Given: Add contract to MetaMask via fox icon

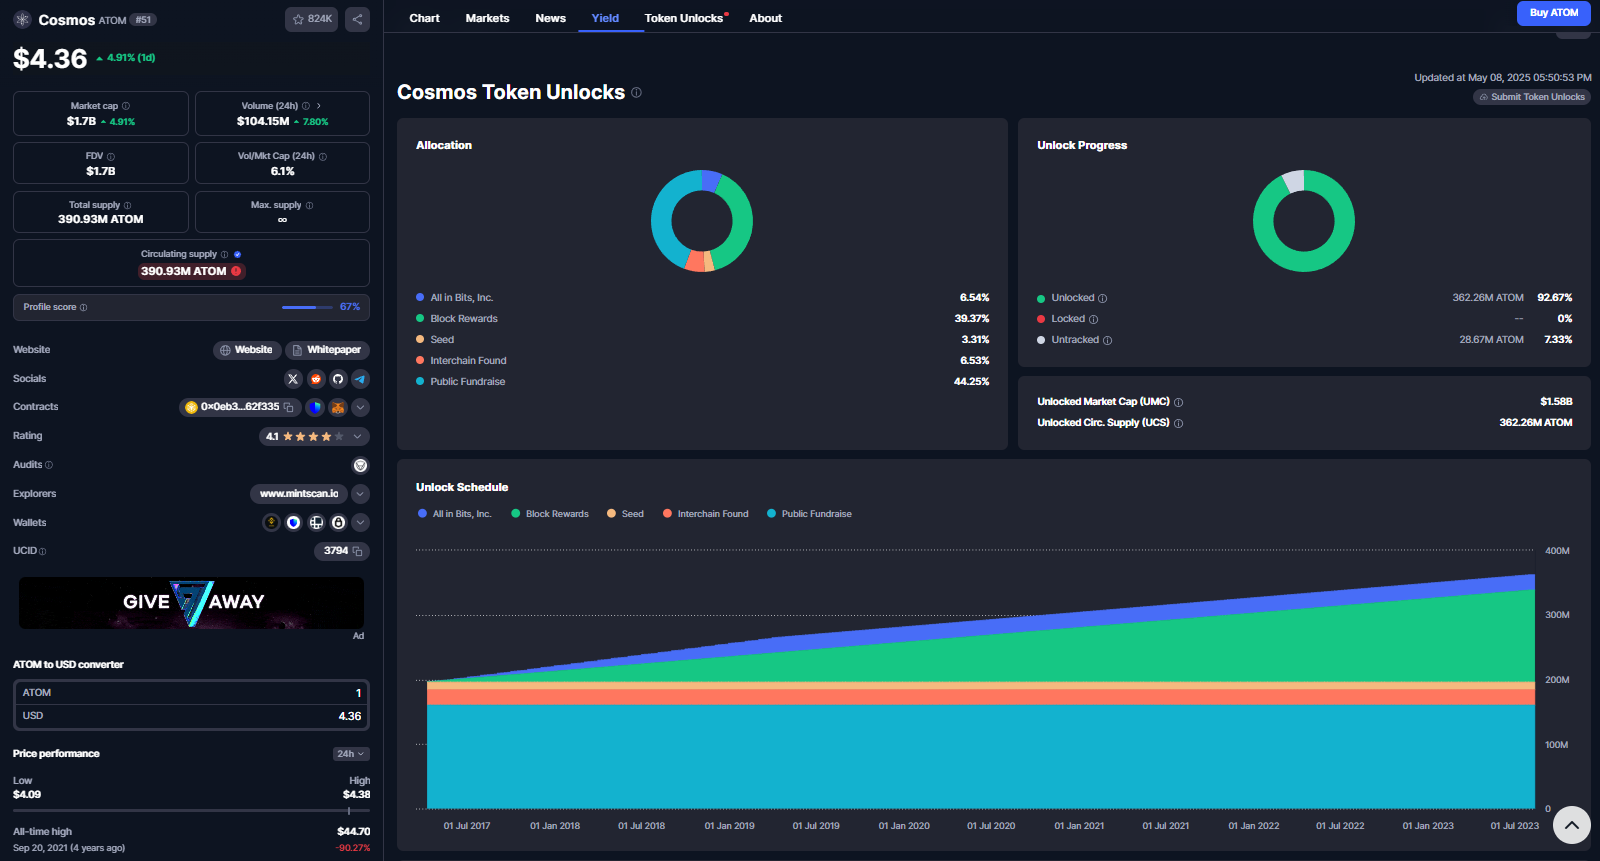Looking at the screenshot, I should coord(338,408).
